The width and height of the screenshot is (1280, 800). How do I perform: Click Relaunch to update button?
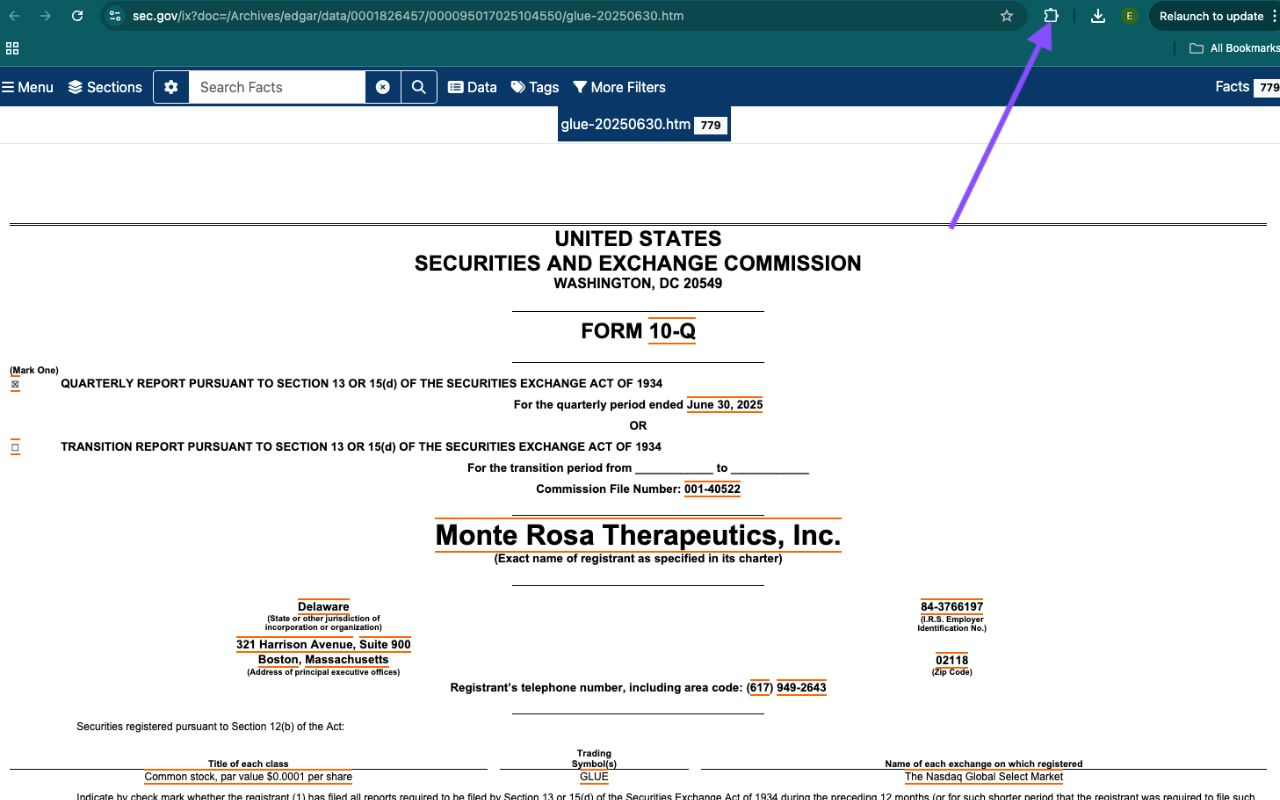point(1210,16)
